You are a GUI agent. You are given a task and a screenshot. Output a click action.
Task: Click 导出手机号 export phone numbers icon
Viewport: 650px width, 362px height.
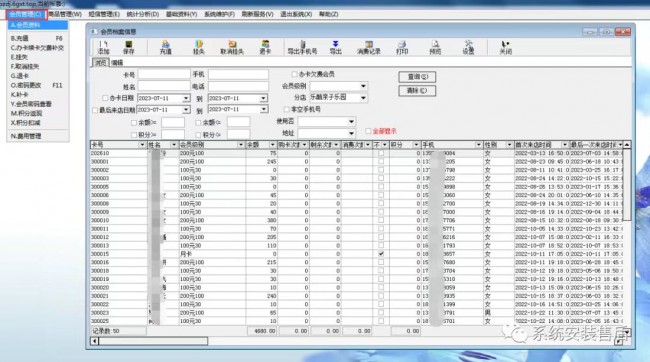(302, 47)
